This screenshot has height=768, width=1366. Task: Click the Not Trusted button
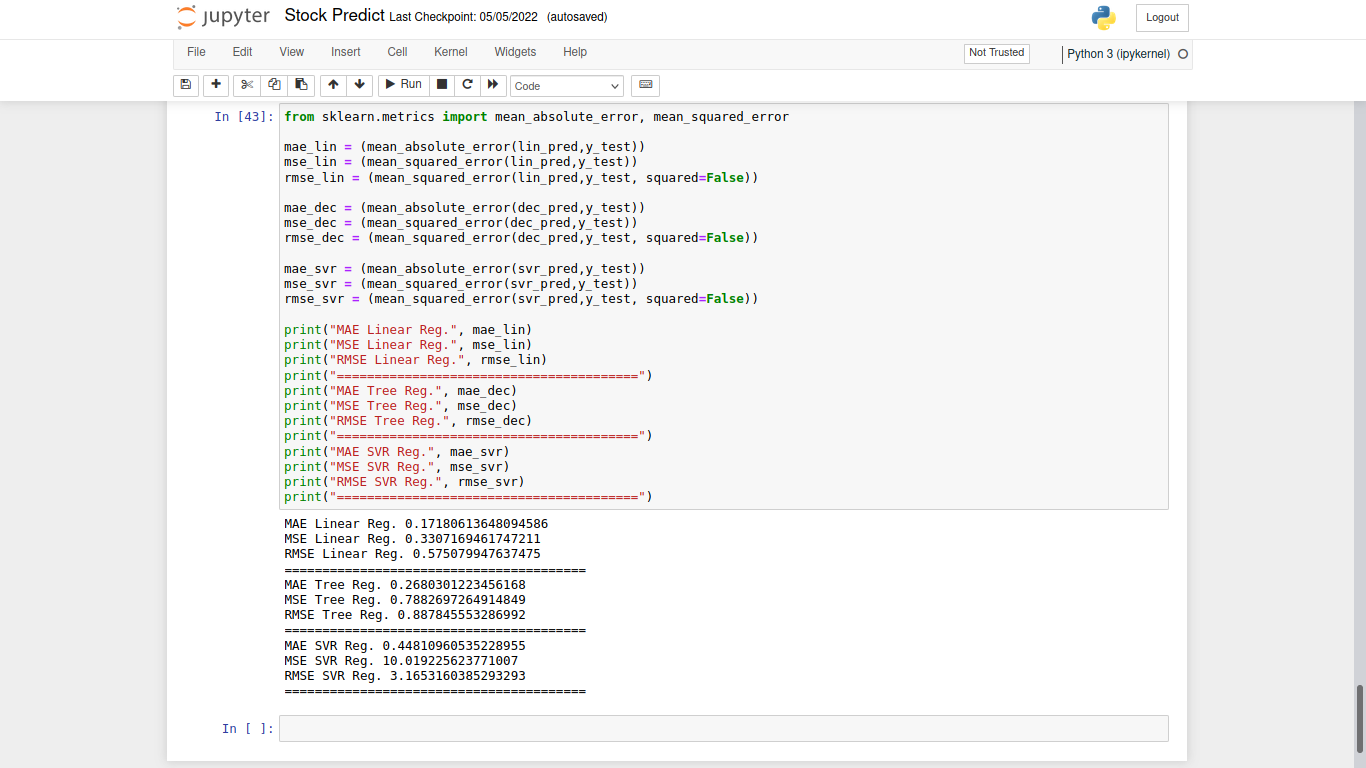coord(997,53)
